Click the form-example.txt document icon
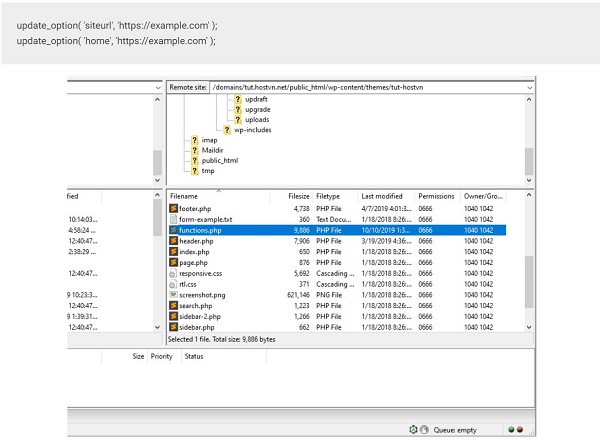The height and width of the screenshot is (441, 600). [x=173, y=219]
